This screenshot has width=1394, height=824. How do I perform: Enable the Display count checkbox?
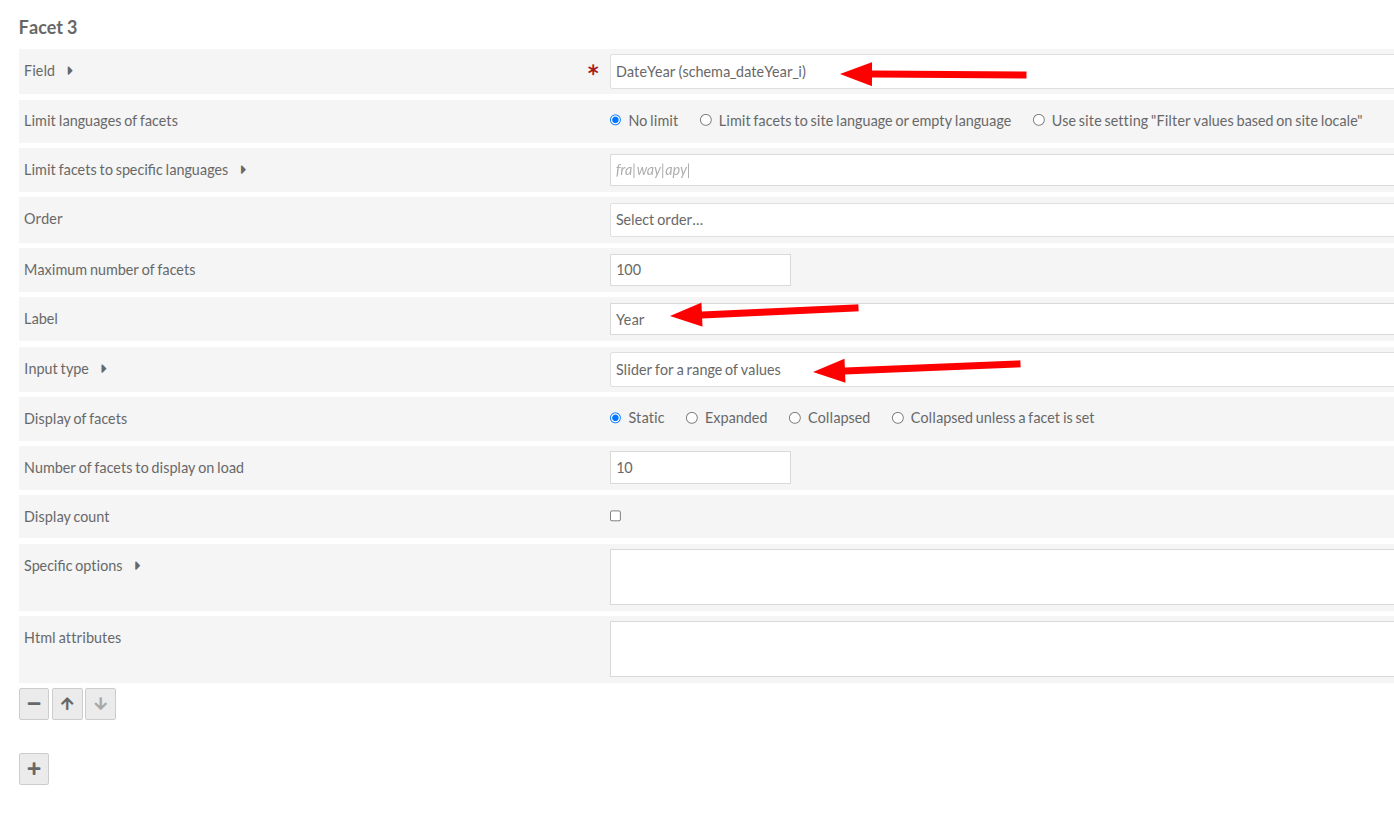point(616,516)
